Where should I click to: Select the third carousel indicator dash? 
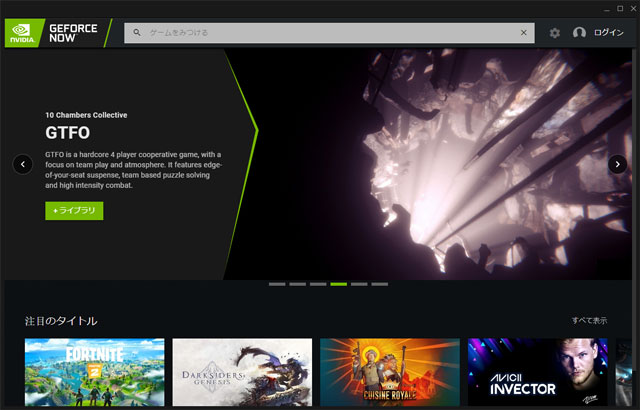318,284
